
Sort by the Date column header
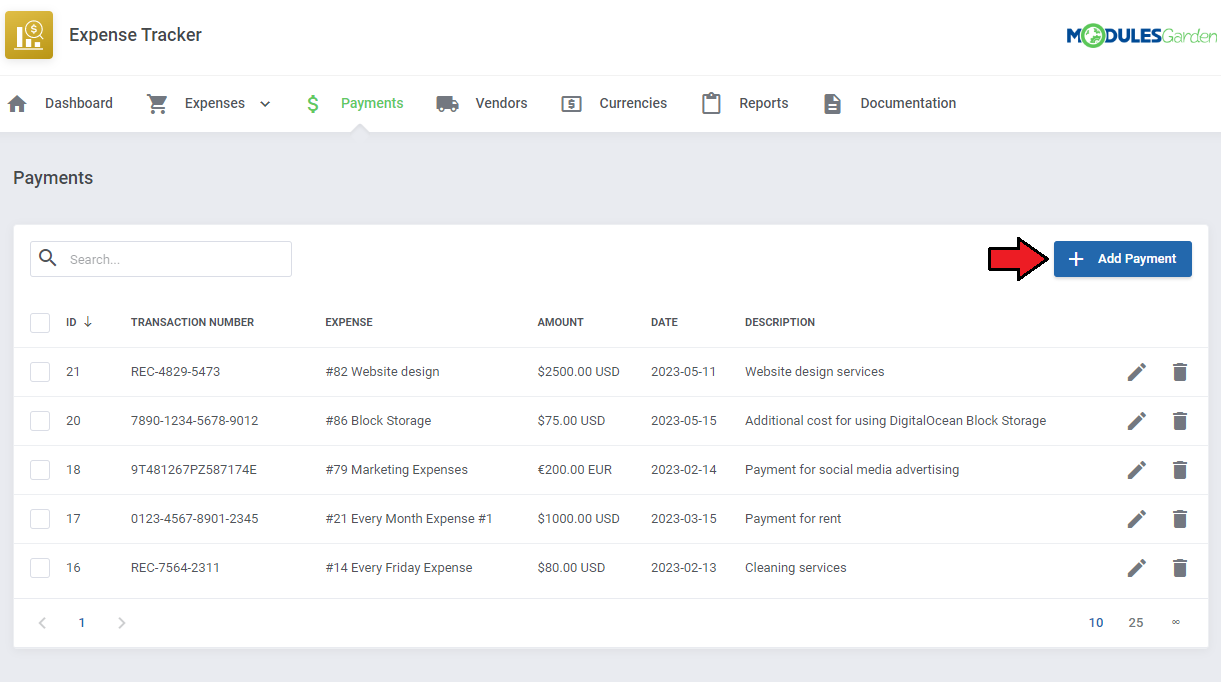pyautogui.click(x=664, y=322)
